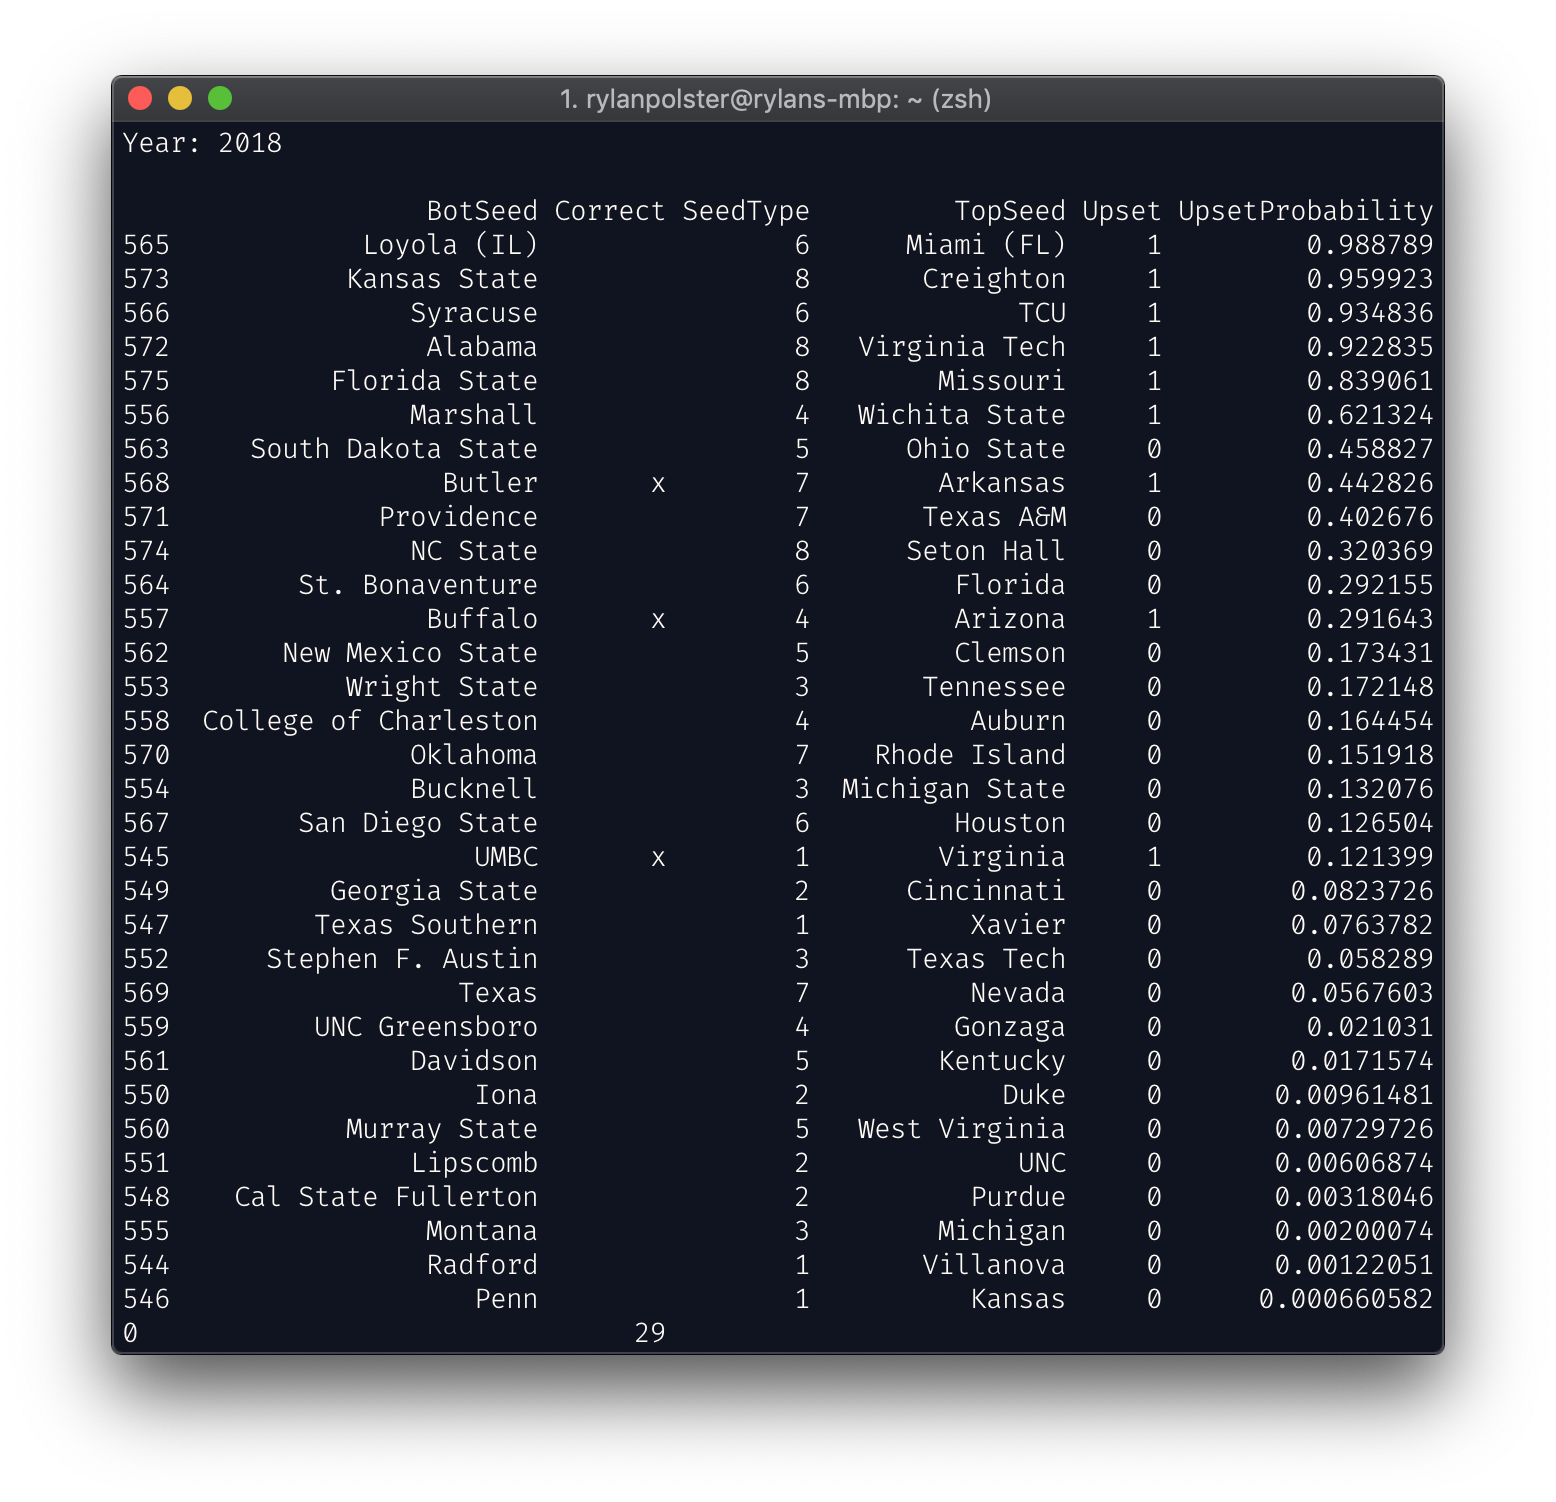Click the team name Arkansas
The width and height of the screenshot is (1556, 1502).
click(1002, 483)
